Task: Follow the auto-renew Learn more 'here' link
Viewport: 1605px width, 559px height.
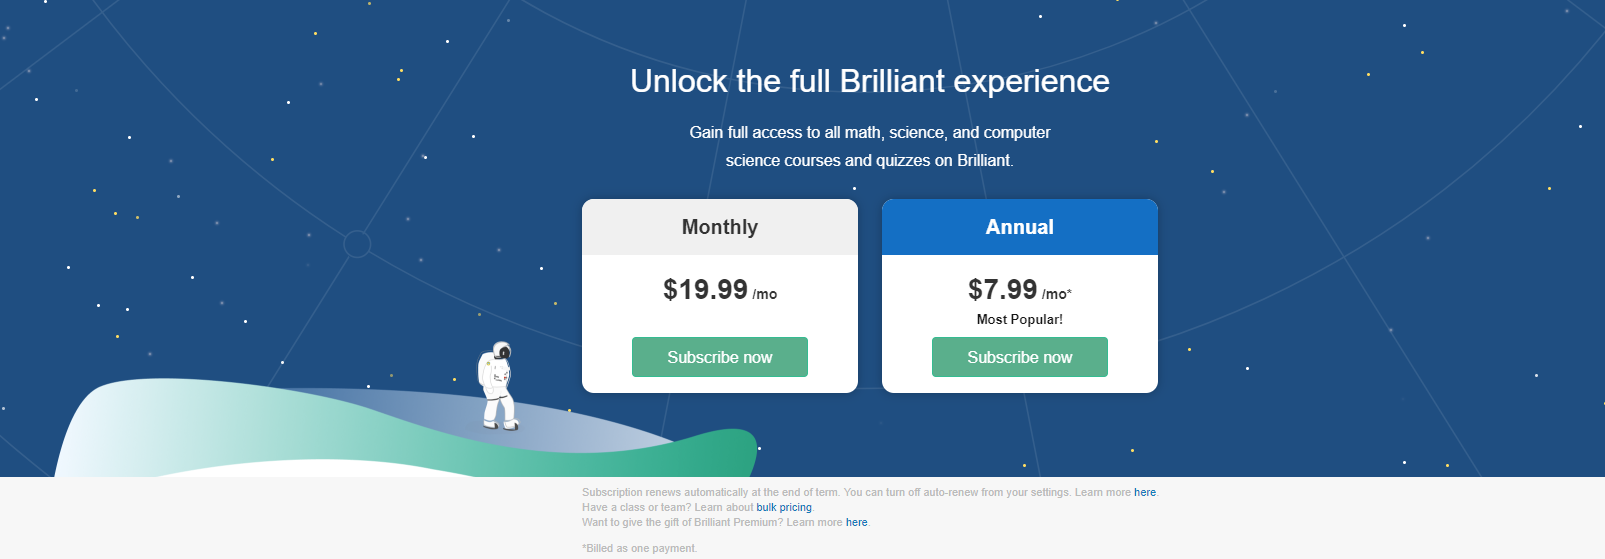Action: point(1144,492)
